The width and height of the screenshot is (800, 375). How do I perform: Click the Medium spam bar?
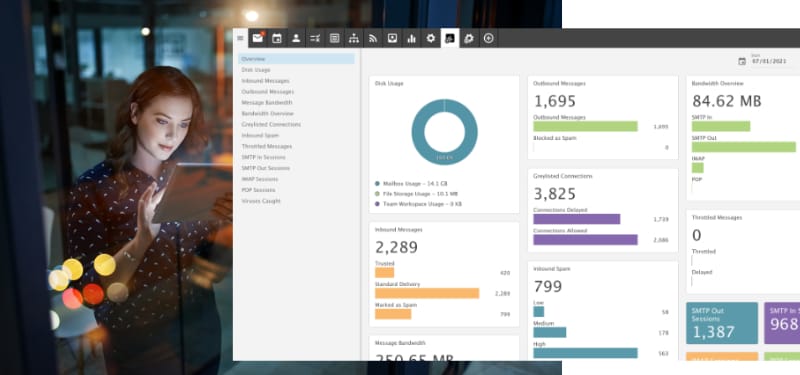[549, 333]
